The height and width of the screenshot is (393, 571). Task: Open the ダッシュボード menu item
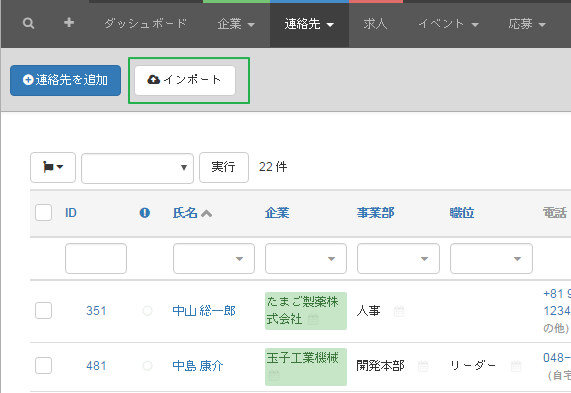click(x=145, y=24)
